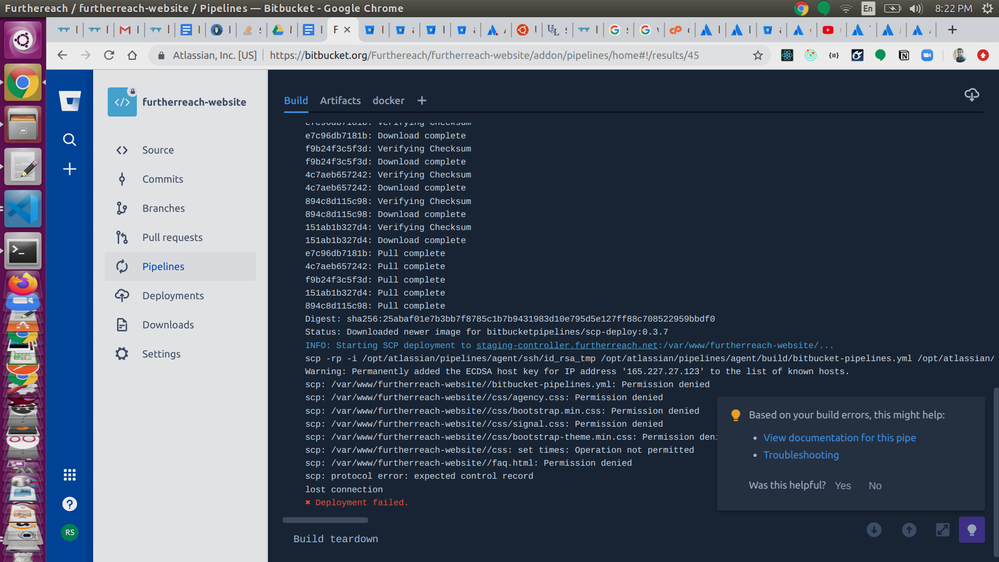Image resolution: width=999 pixels, height=562 pixels.
Task: Answer Yes to Was this helpful
Action: coord(843,486)
